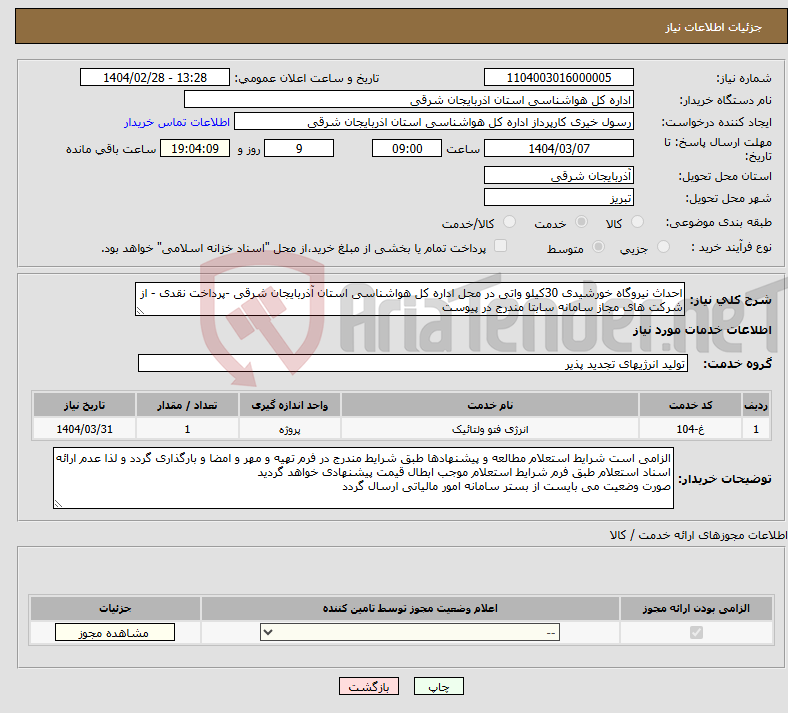Click the شماره نیاز number field
This screenshot has width=788, height=713.
point(558,77)
